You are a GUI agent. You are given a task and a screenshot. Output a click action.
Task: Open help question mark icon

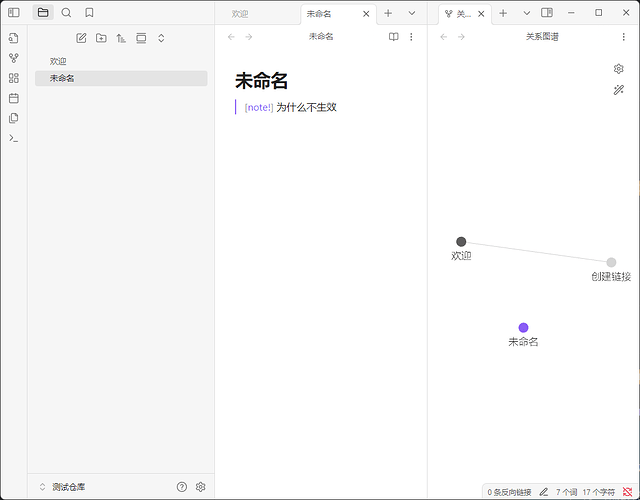coord(182,487)
